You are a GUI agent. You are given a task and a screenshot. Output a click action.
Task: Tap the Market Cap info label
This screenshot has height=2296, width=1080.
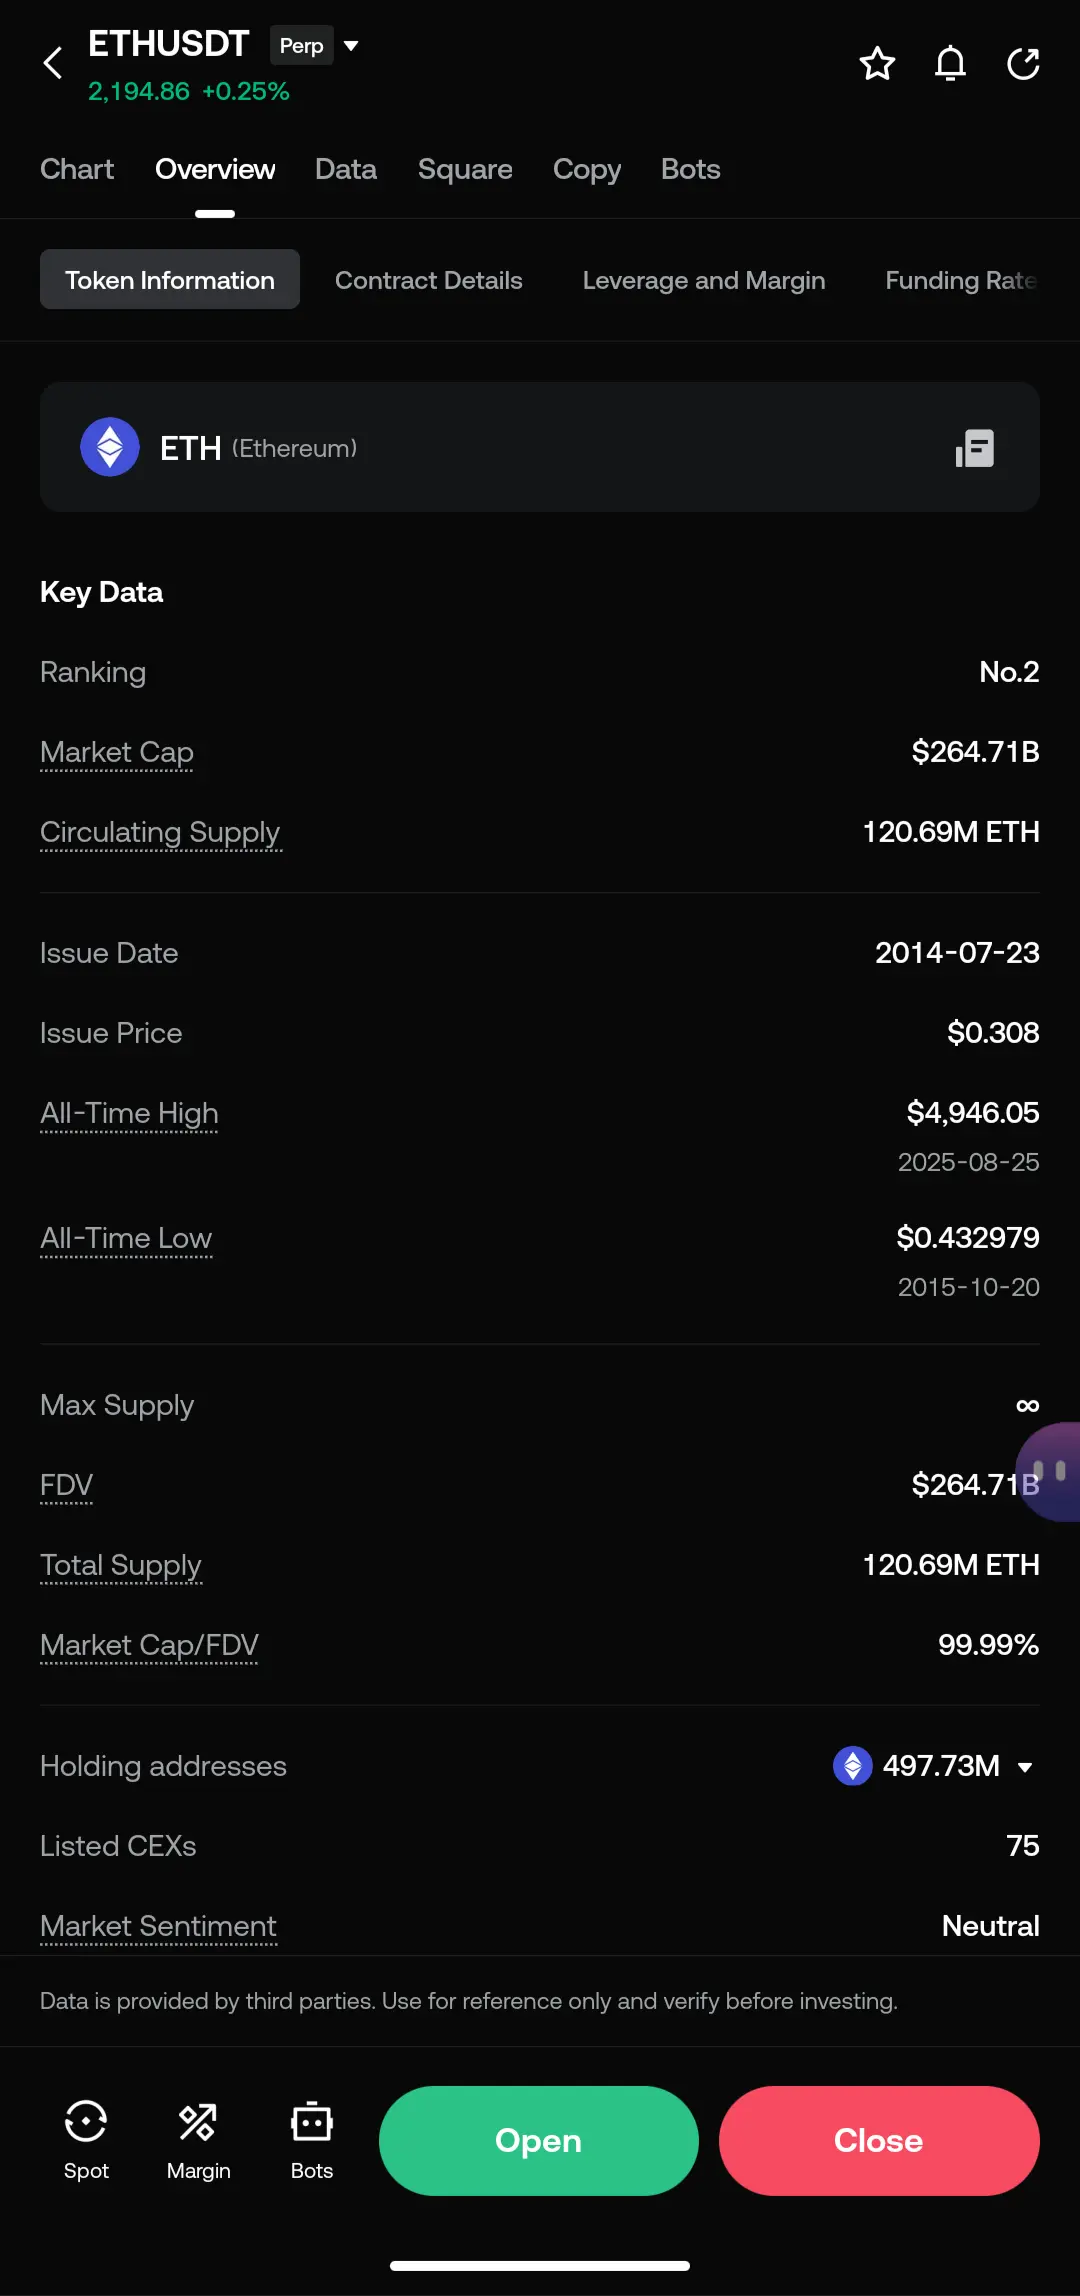click(x=117, y=752)
